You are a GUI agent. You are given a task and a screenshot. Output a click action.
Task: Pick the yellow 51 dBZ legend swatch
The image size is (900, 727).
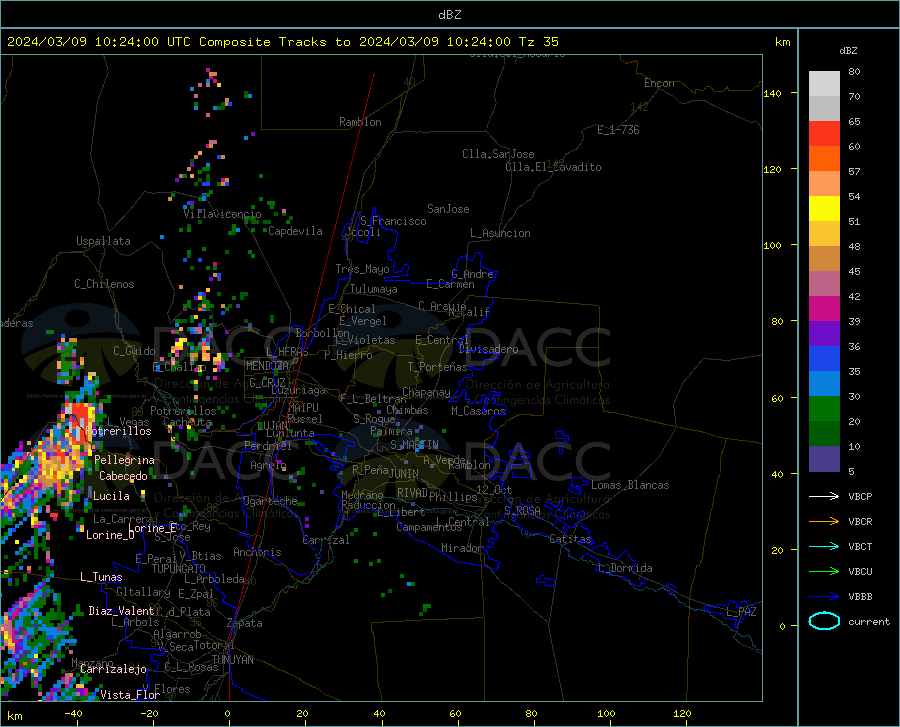click(x=824, y=209)
